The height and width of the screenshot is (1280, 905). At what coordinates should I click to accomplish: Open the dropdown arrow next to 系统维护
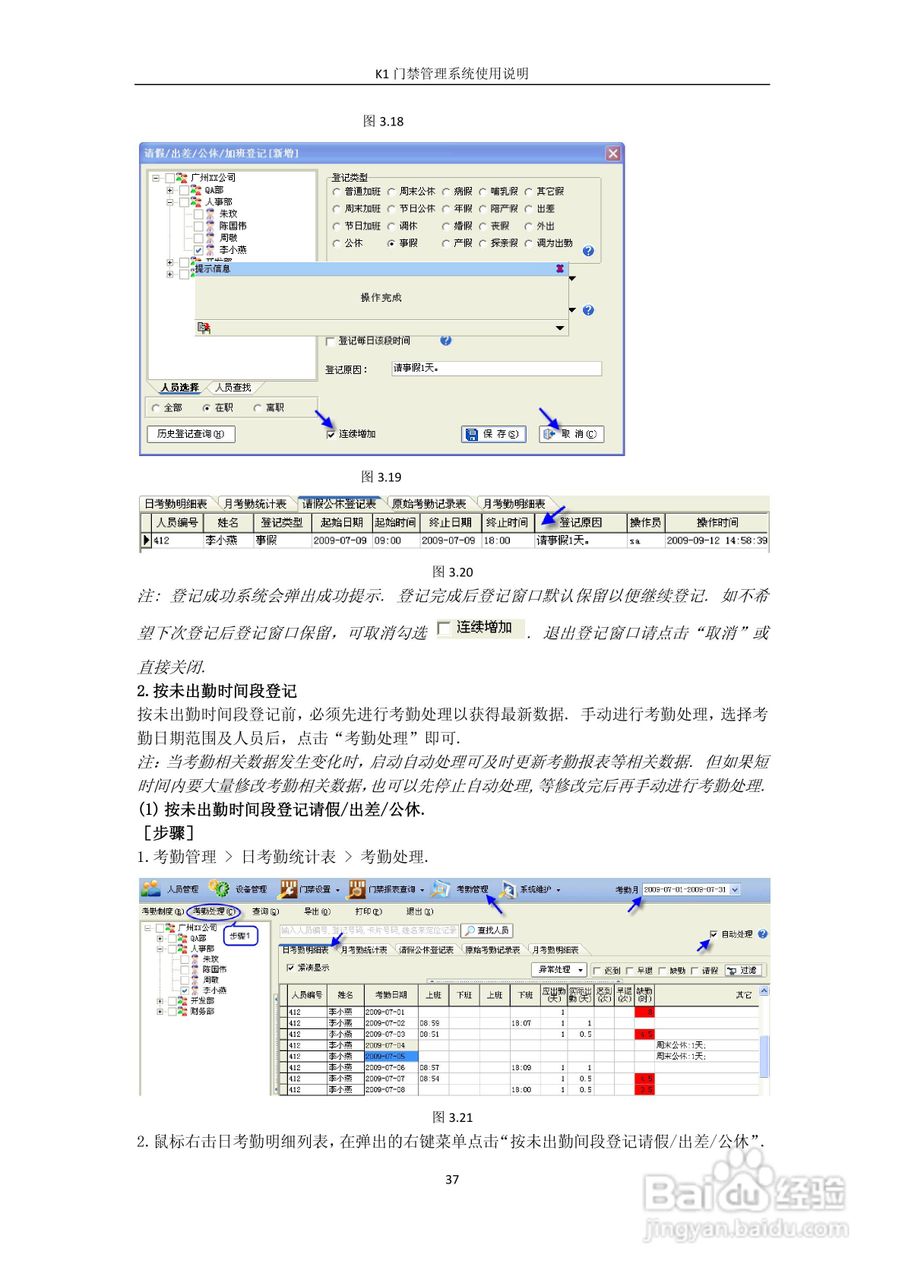tap(558, 889)
